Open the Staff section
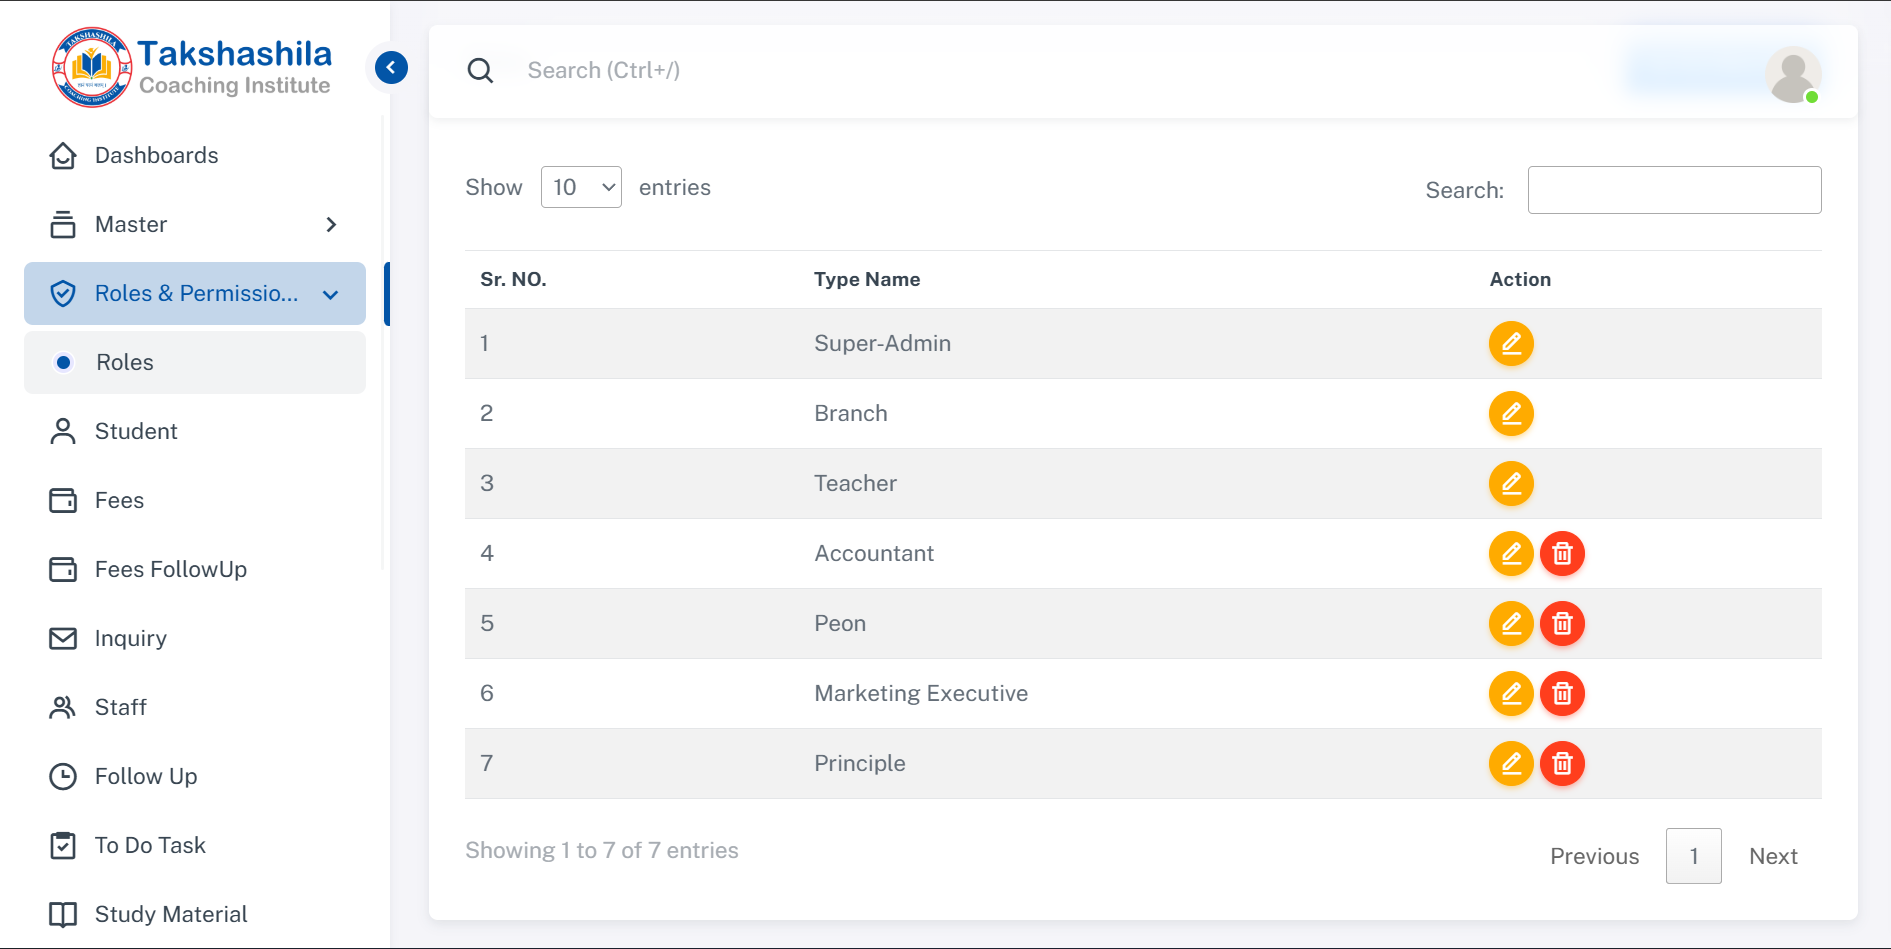Image resolution: width=1891 pixels, height=949 pixels. click(195, 708)
